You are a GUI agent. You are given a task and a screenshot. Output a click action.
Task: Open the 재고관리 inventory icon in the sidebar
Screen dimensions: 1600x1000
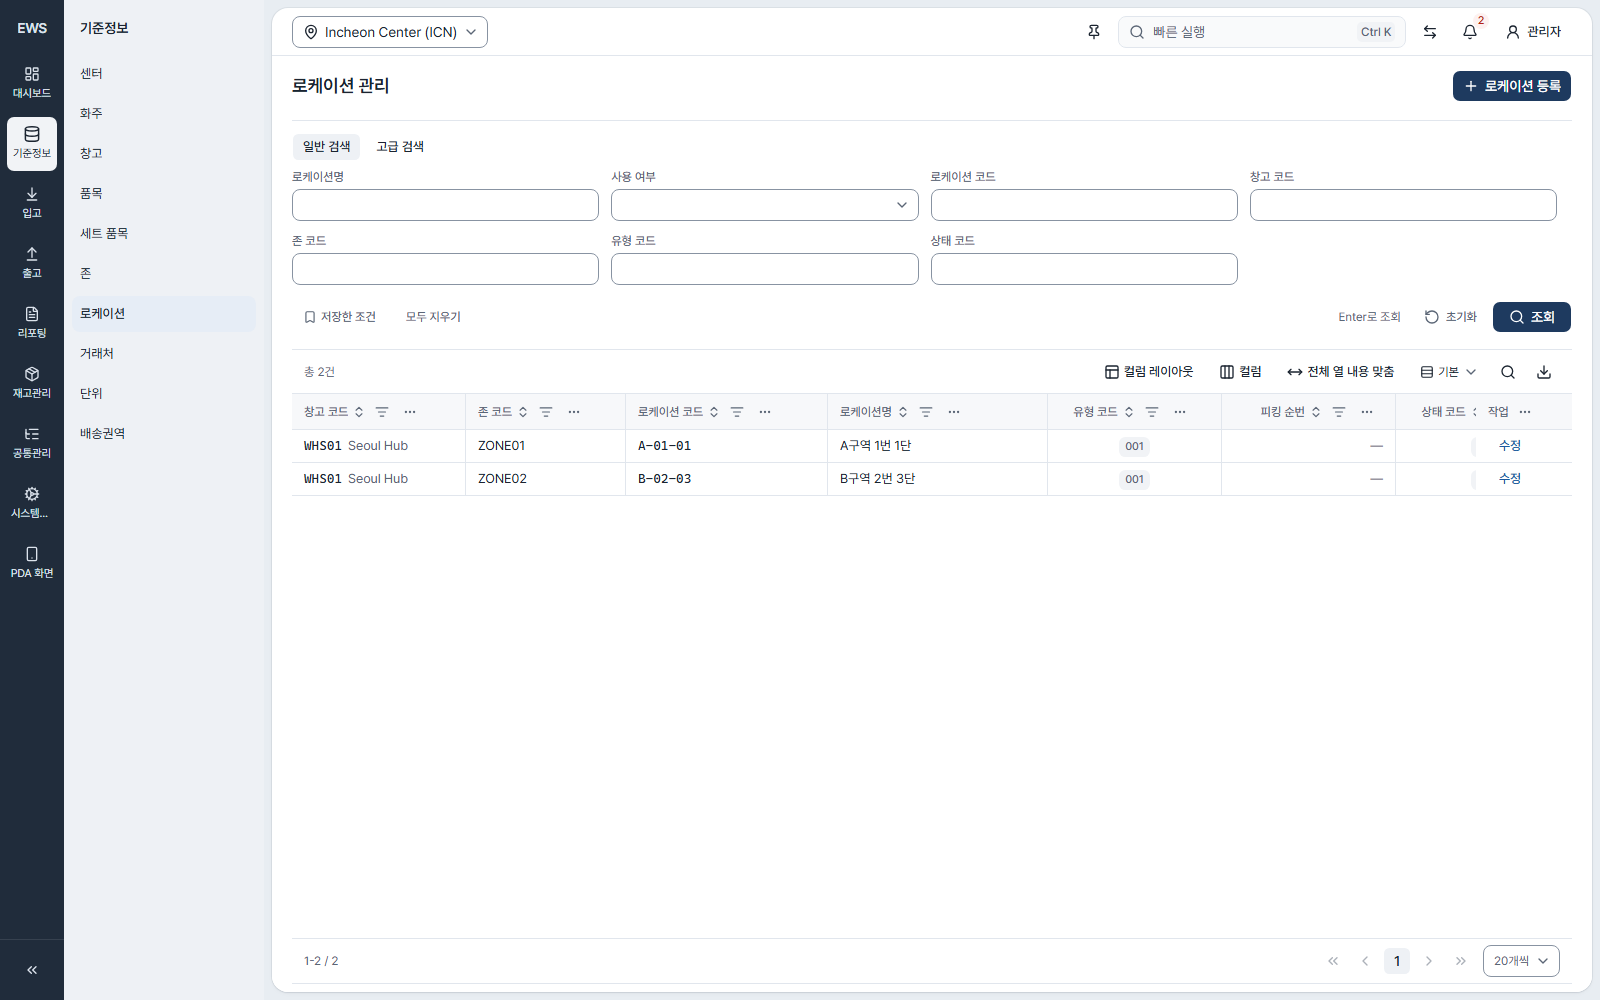32,383
